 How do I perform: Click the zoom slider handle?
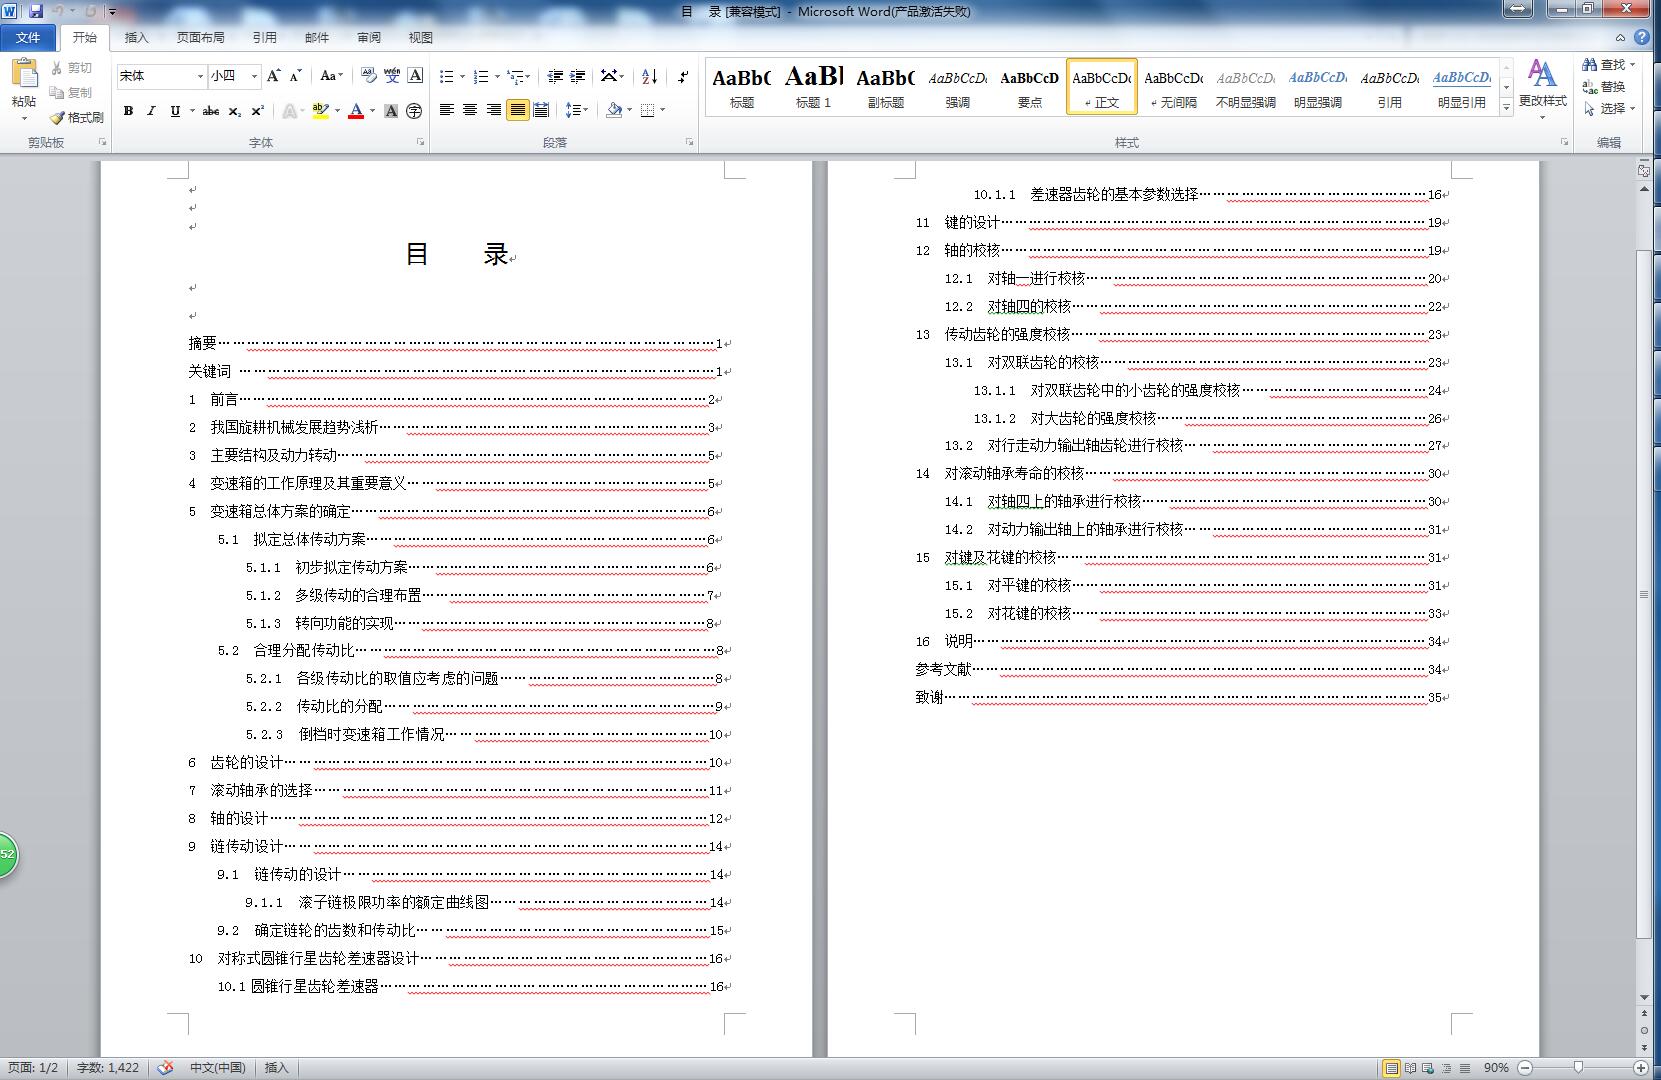point(1578,1067)
